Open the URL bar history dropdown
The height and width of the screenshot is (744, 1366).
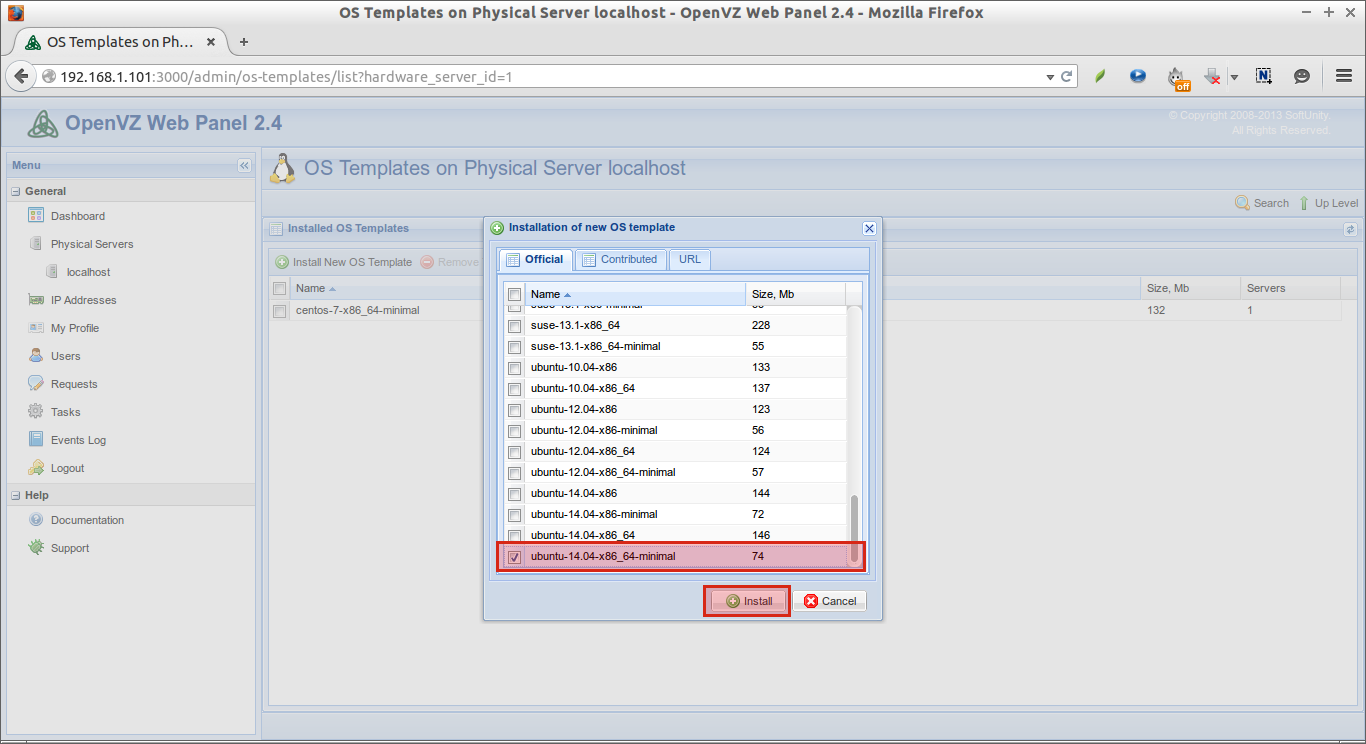[x=1050, y=76]
